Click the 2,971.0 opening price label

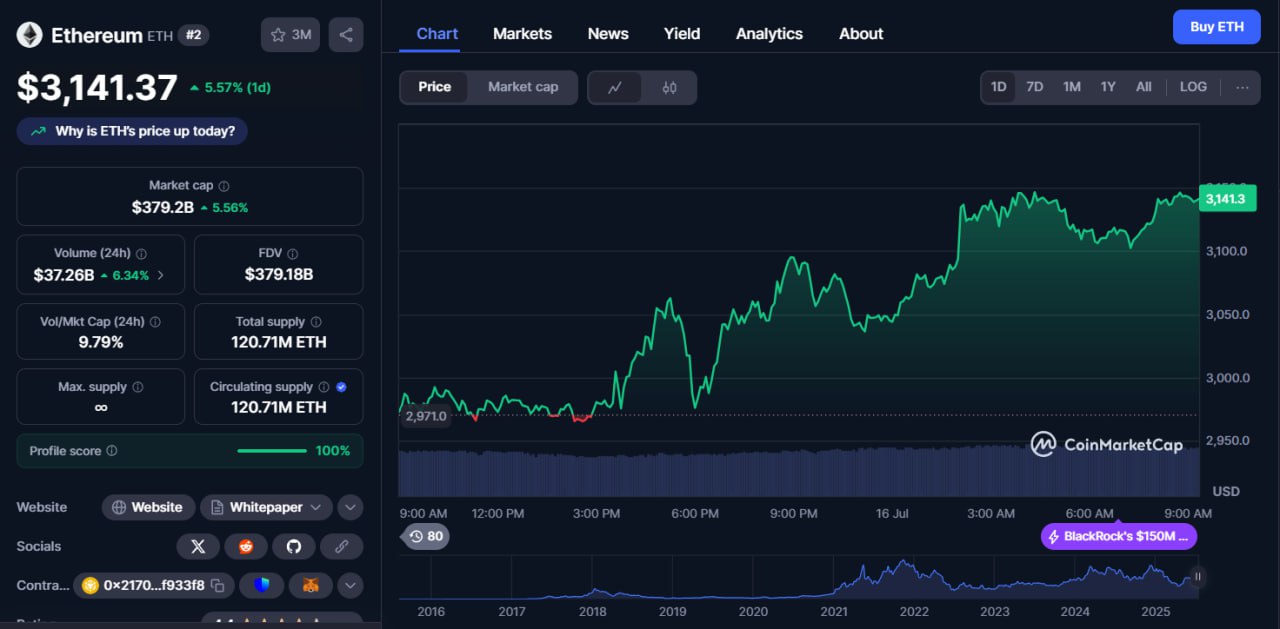(x=426, y=416)
